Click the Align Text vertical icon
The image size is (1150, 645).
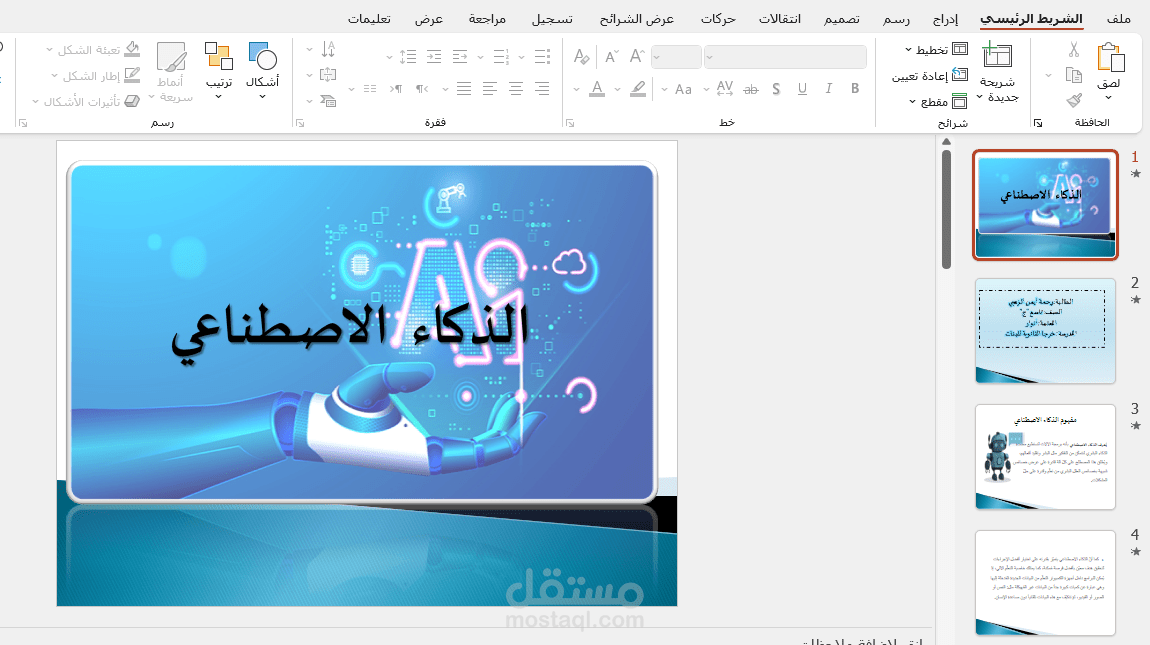point(328,75)
